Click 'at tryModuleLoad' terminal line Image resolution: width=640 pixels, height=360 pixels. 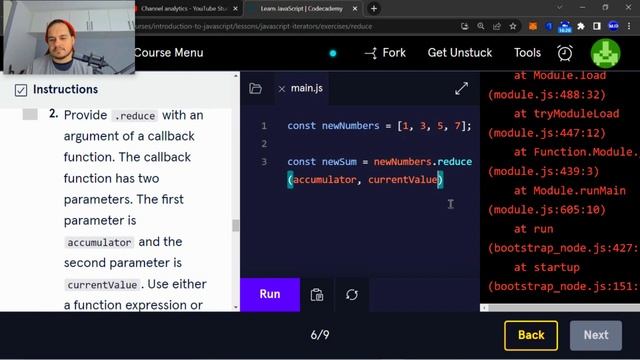[567, 113]
